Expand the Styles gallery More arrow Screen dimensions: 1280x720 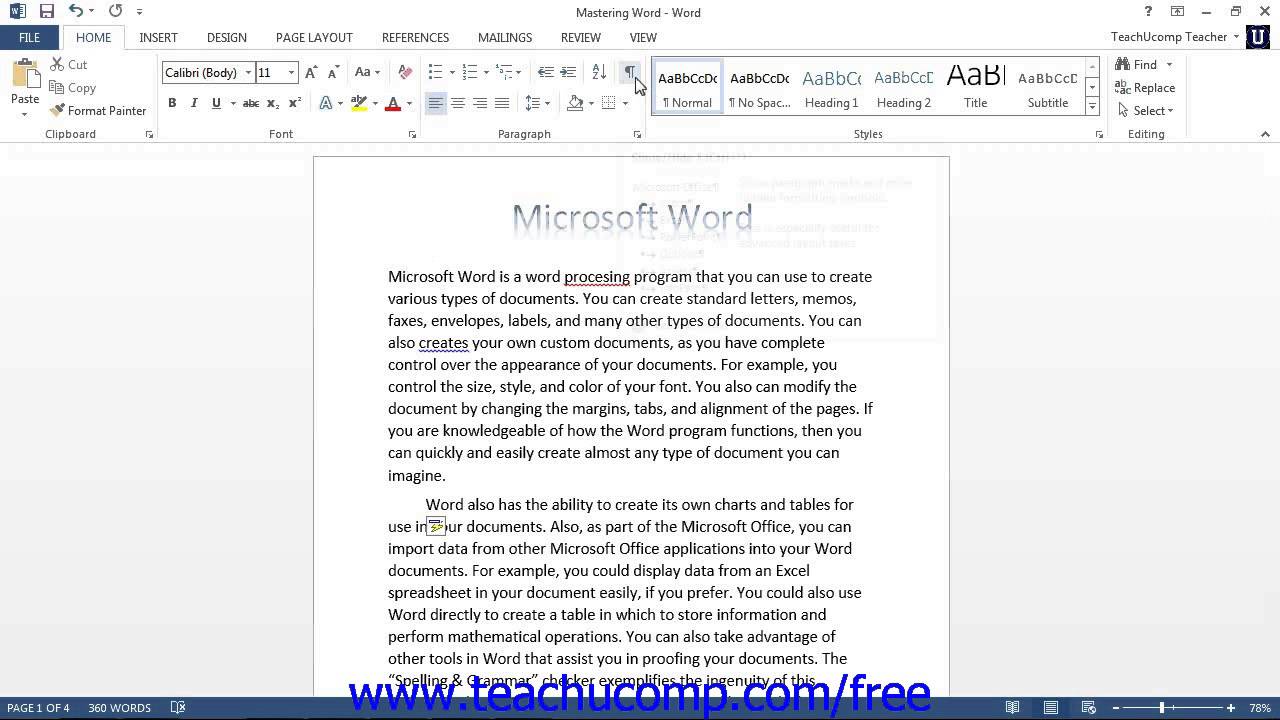(x=1092, y=106)
